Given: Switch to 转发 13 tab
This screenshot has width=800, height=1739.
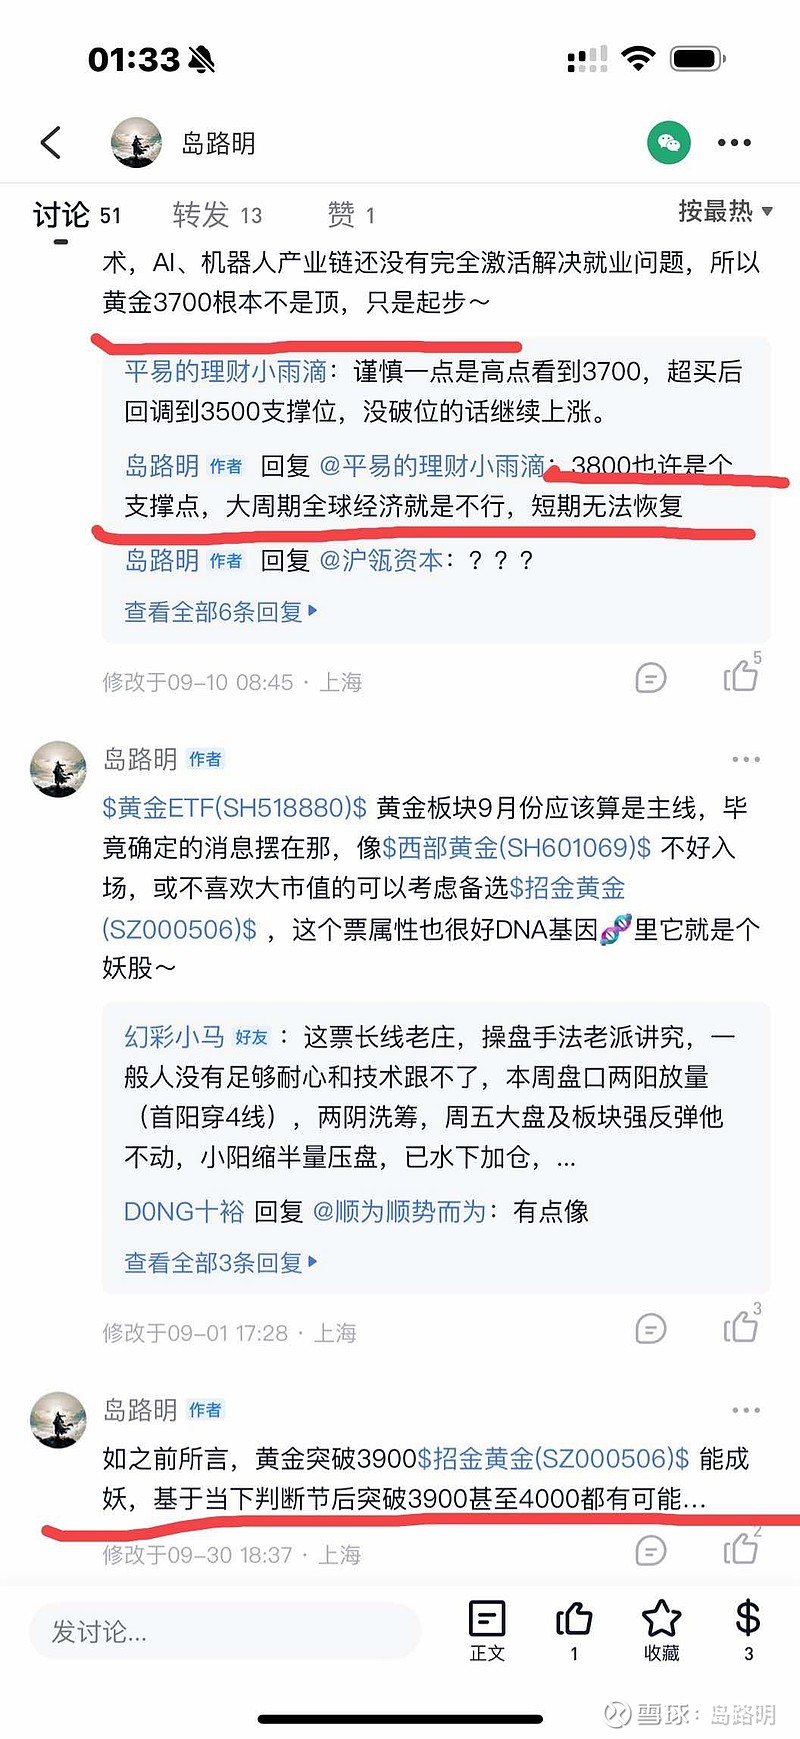Looking at the screenshot, I should click(217, 214).
